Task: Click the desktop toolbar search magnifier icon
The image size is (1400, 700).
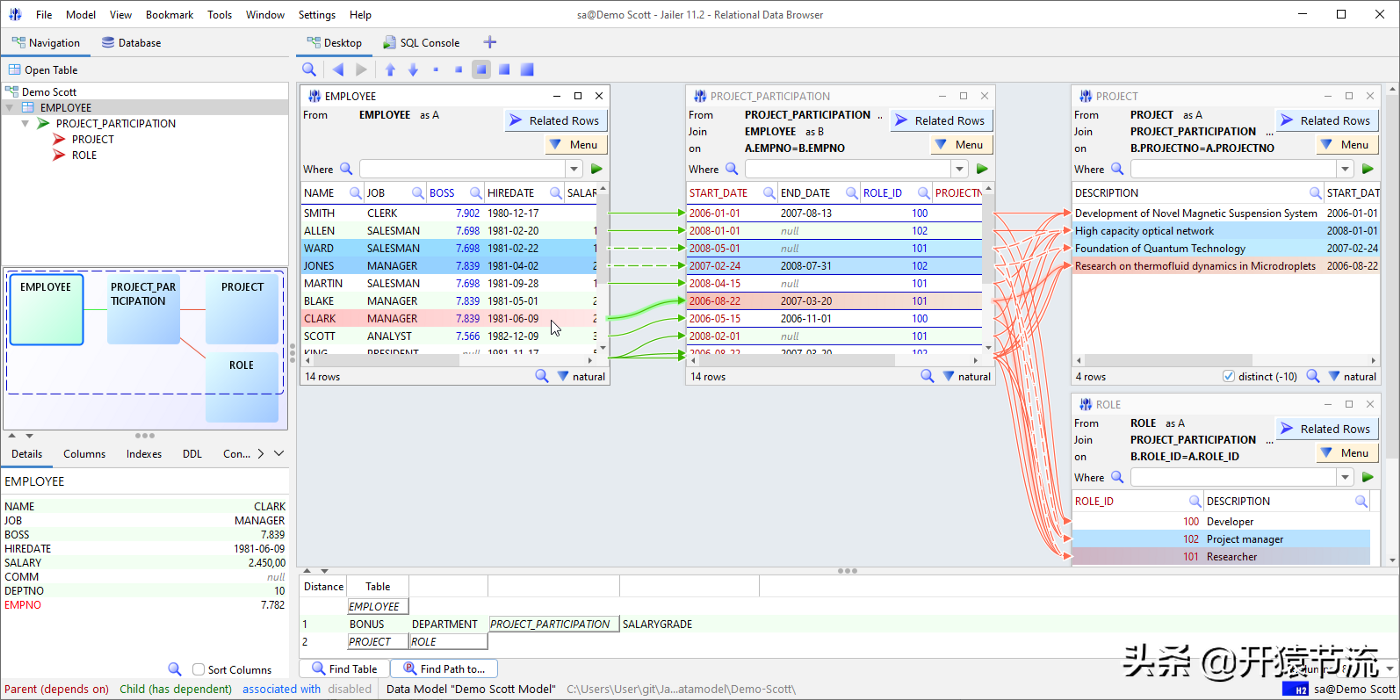Action: pos(310,69)
